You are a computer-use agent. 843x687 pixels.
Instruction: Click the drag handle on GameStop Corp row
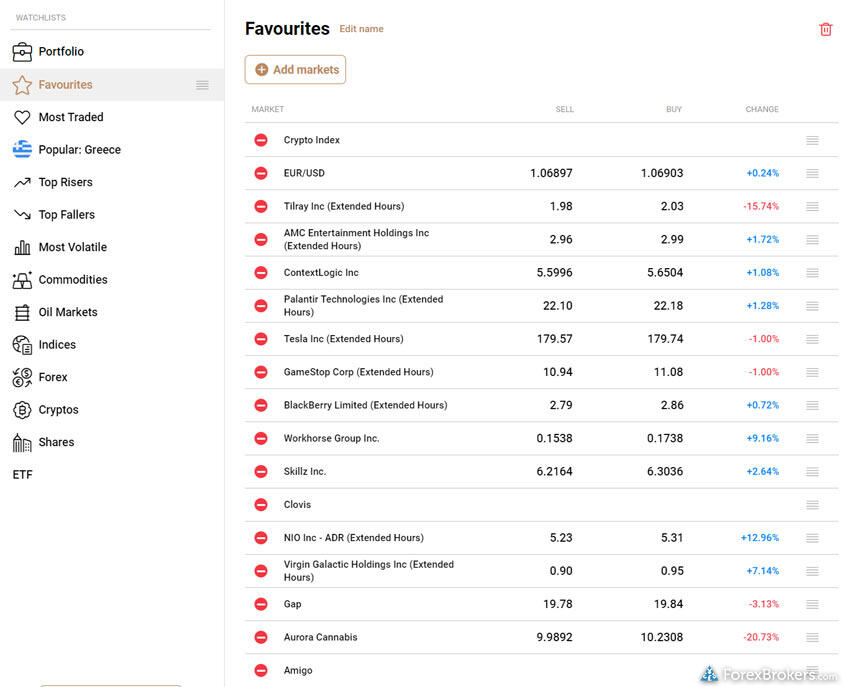812,372
